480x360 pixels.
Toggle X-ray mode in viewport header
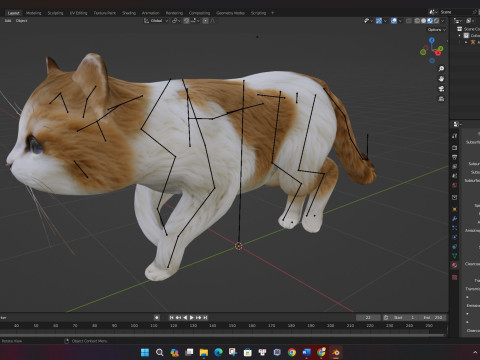[x=409, y=21]
